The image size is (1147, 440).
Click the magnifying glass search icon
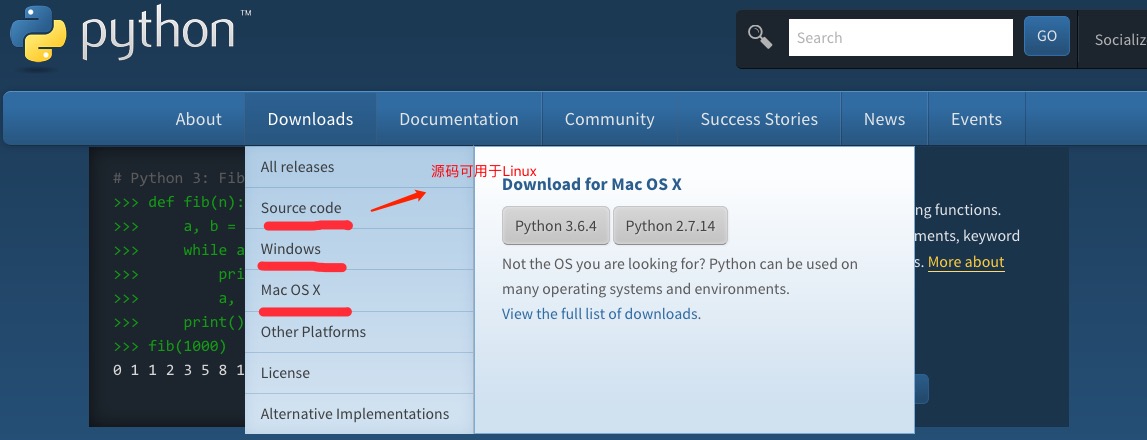[760, 37]
